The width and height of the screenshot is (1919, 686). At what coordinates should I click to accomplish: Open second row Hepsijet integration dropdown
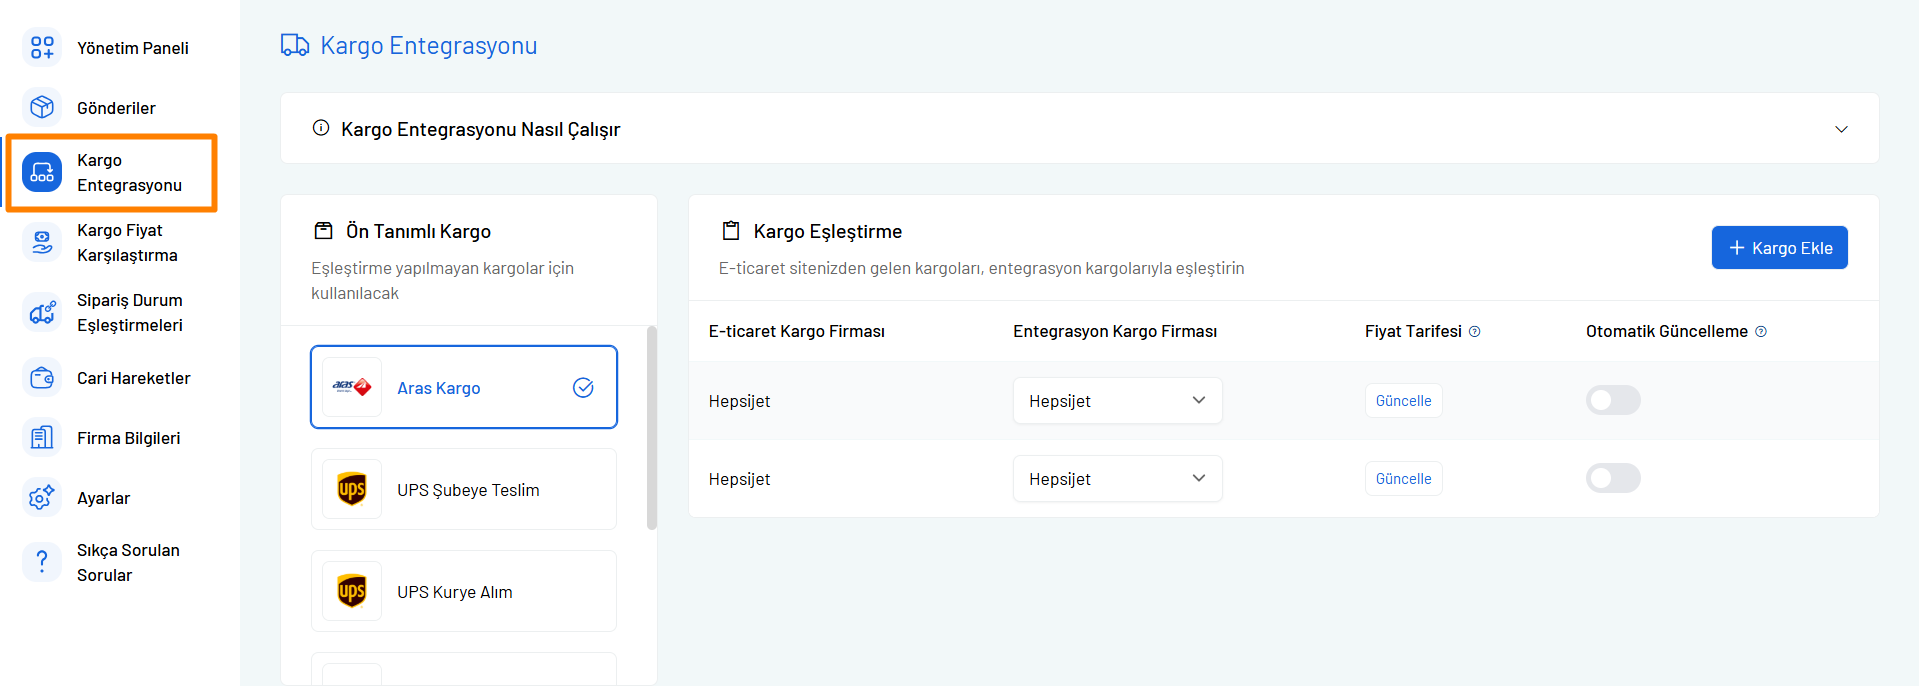[x=1117, y=479]
